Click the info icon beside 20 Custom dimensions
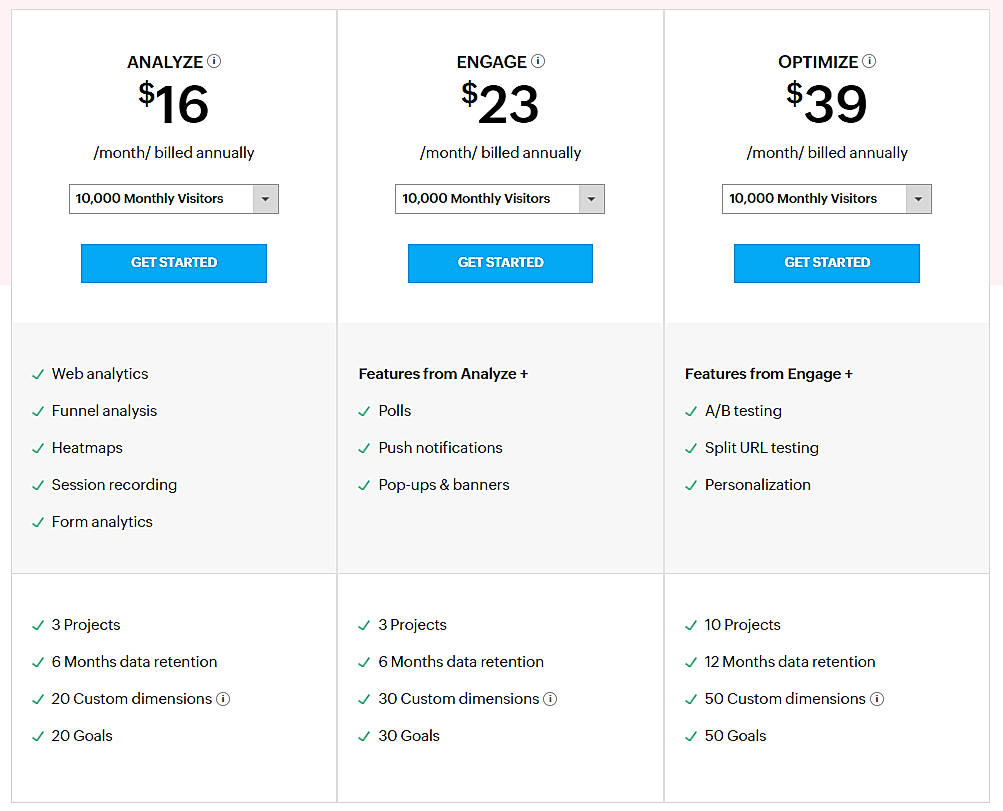The height and width of the screenshot is (811, 1003). pyautogui.click(x=221, y=699)
